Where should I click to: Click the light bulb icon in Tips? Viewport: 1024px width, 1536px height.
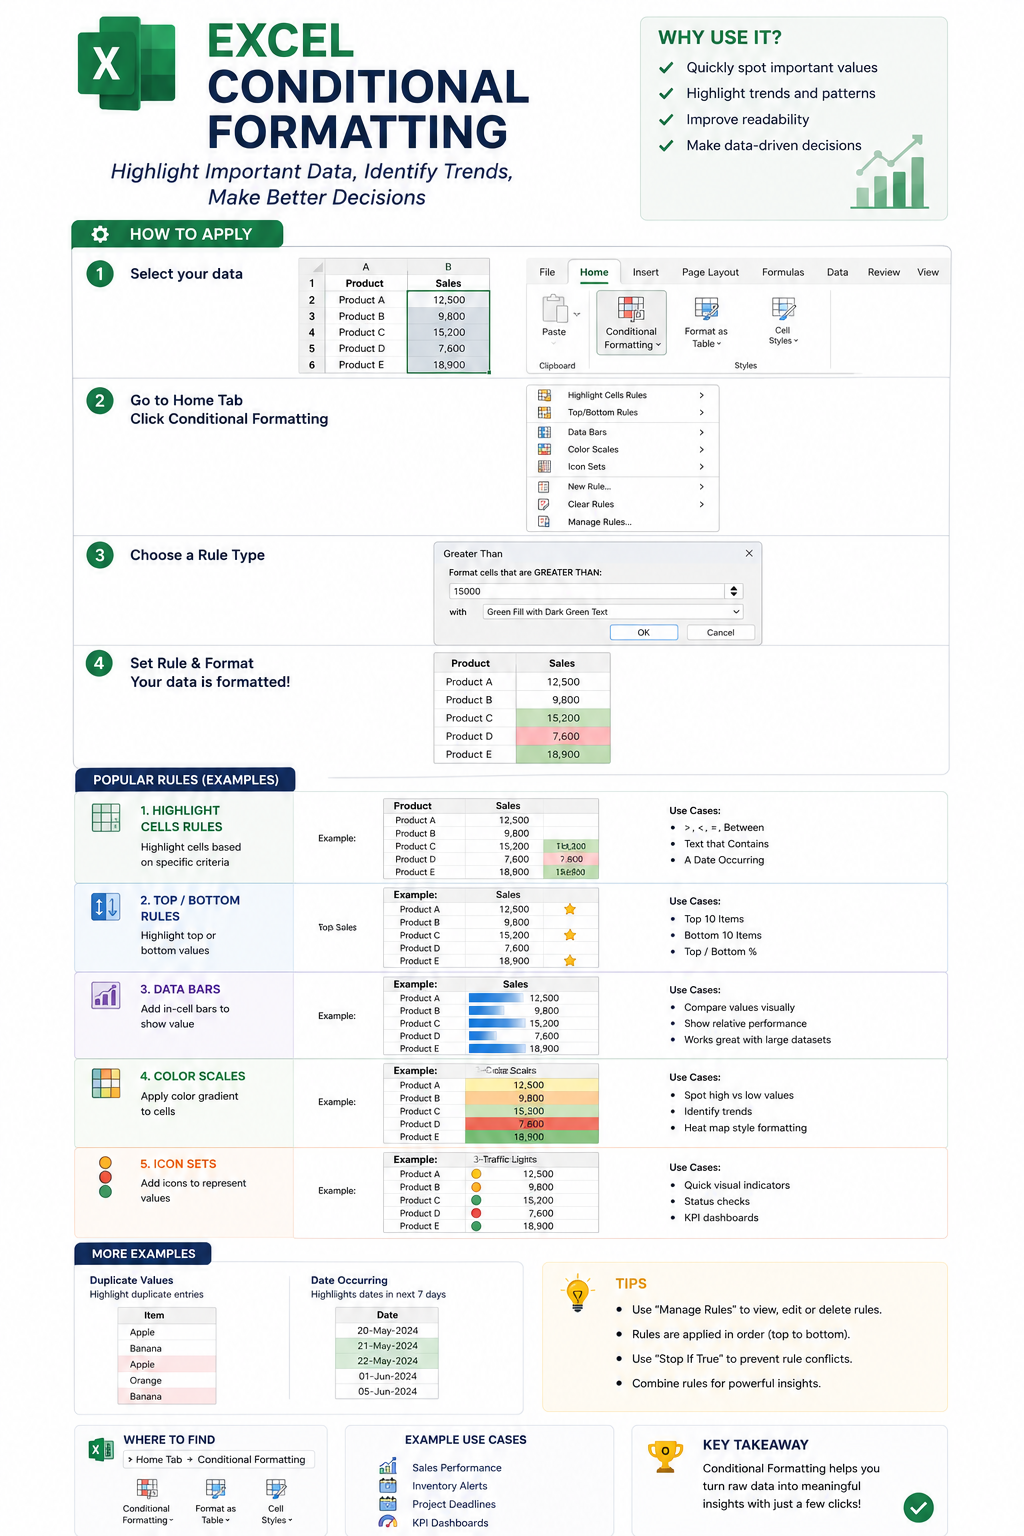click(577, 1294)
